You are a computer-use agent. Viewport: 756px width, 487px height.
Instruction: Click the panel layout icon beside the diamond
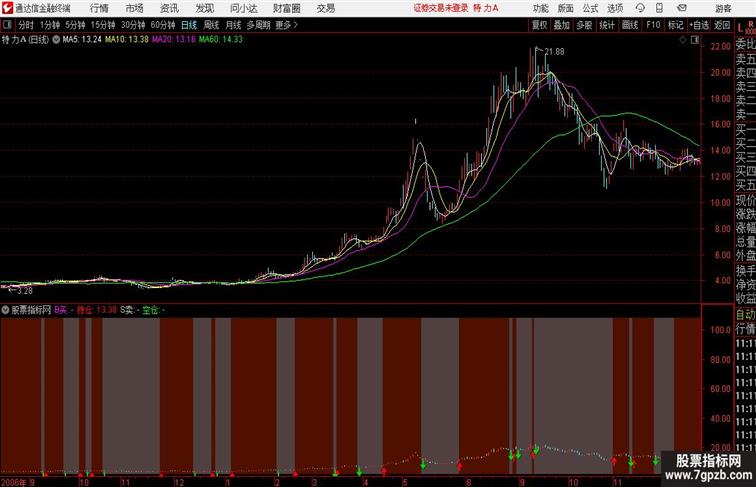(x=695, y=40)
